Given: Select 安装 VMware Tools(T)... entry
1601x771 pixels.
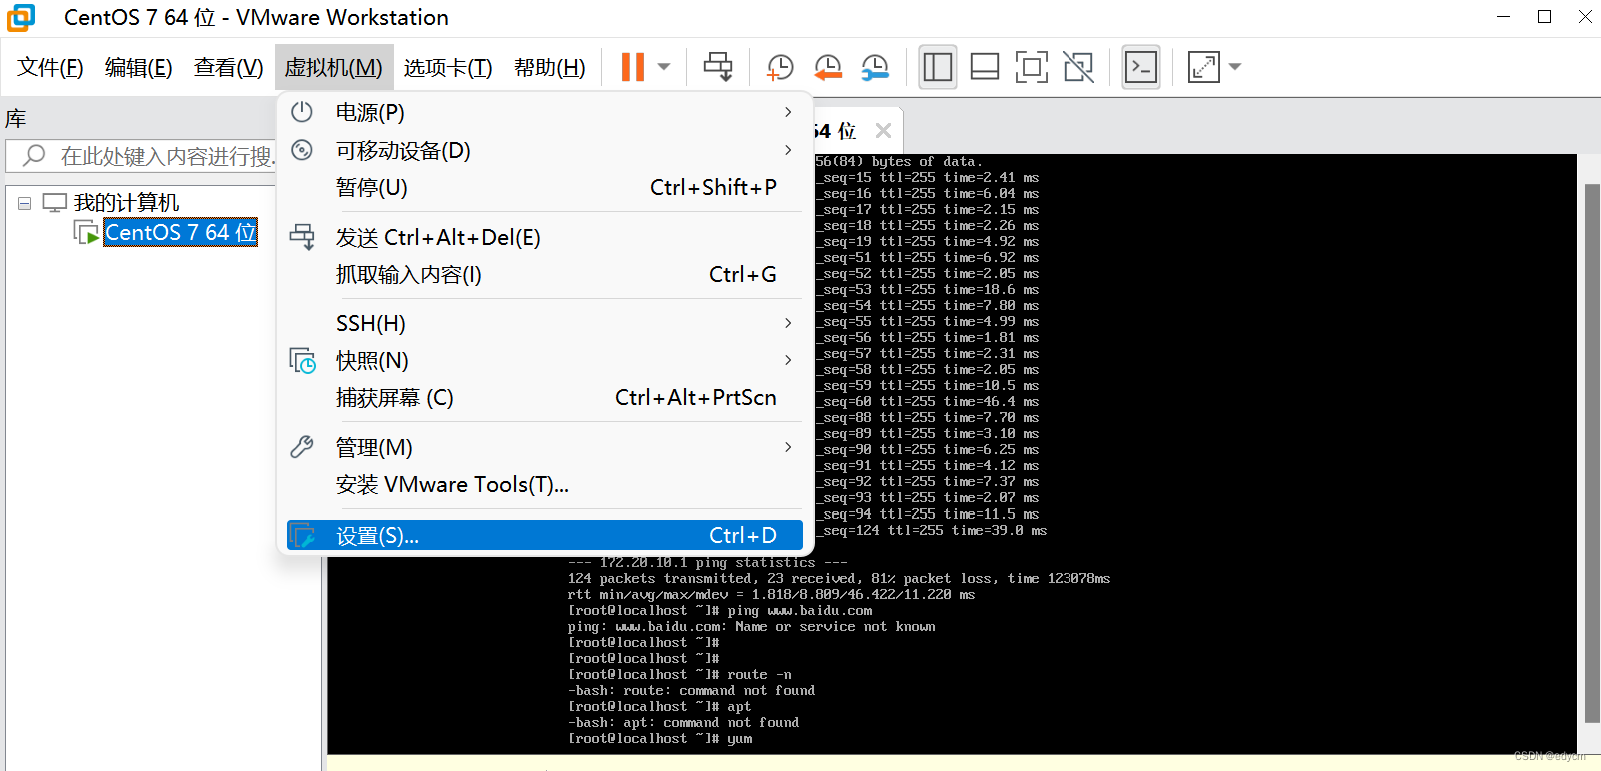Looking at the screenshot, I should pos(545,484).
